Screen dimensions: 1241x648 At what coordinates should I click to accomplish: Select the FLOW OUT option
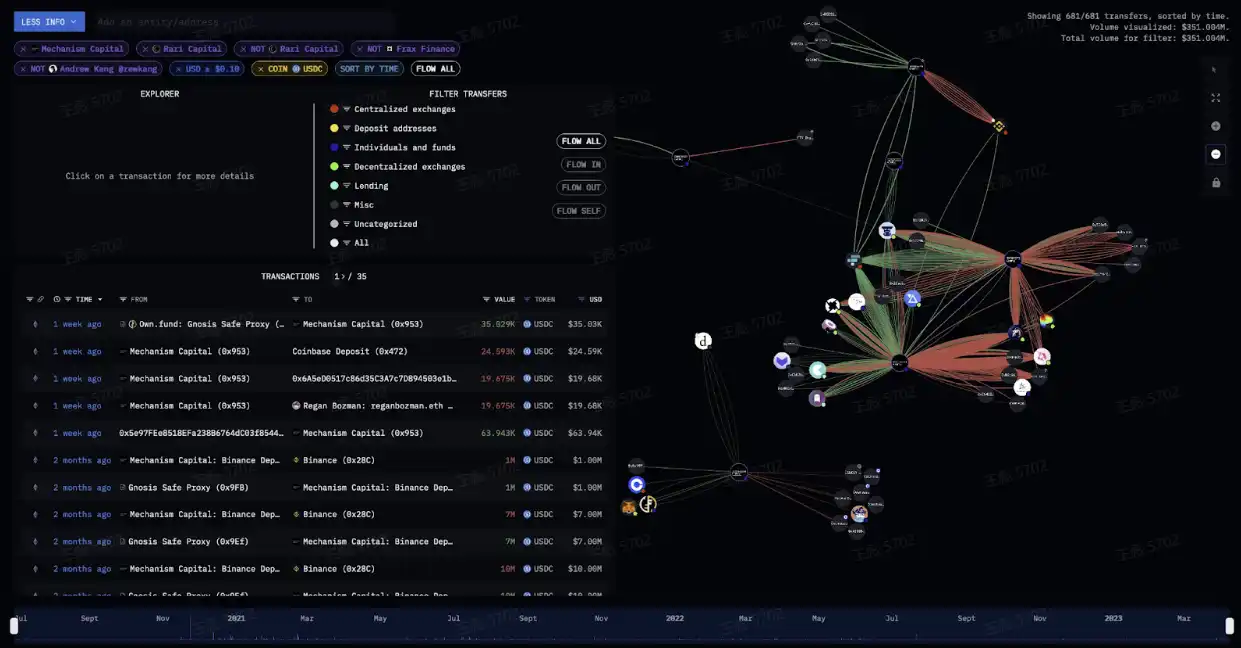581,187
